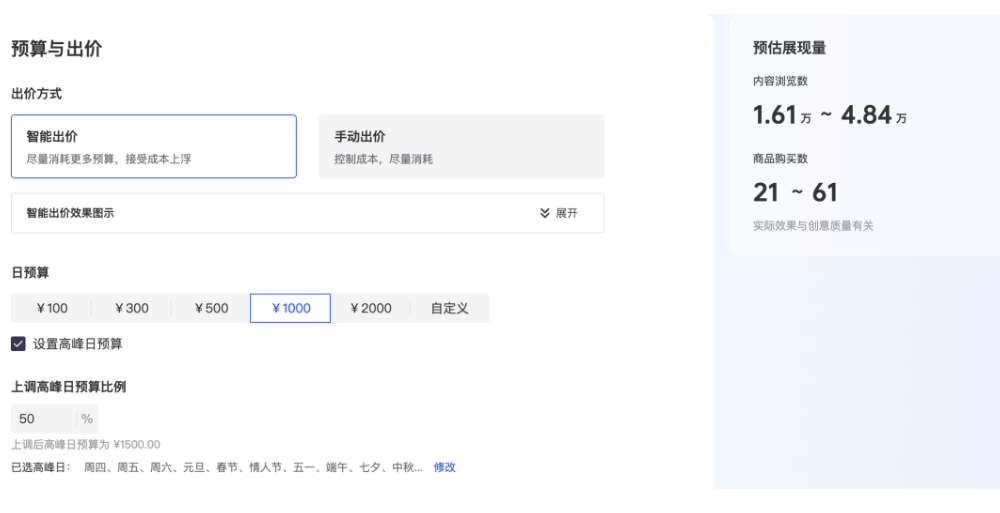Click the 实际效果与创意质量有关 note
This screenshot has height=513, width=1000.
coord(813,225)
